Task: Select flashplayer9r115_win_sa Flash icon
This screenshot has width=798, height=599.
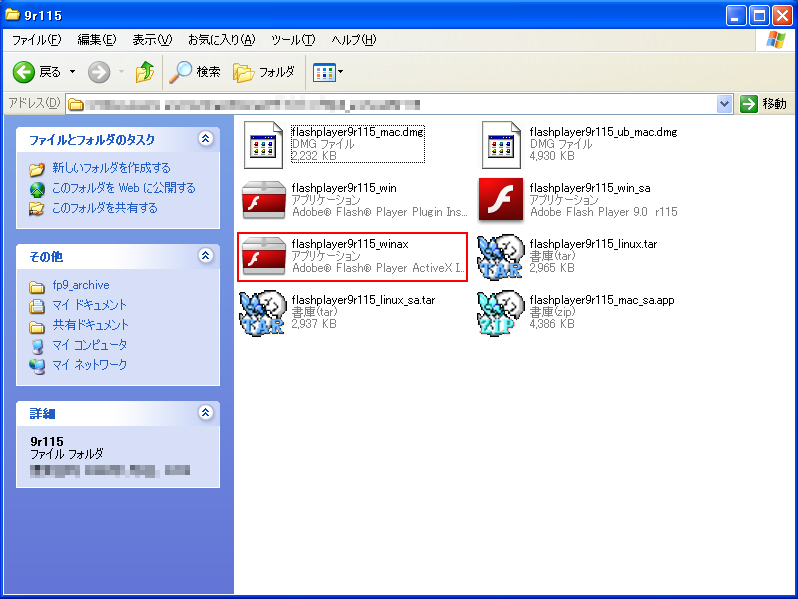Action: point(501,199)
